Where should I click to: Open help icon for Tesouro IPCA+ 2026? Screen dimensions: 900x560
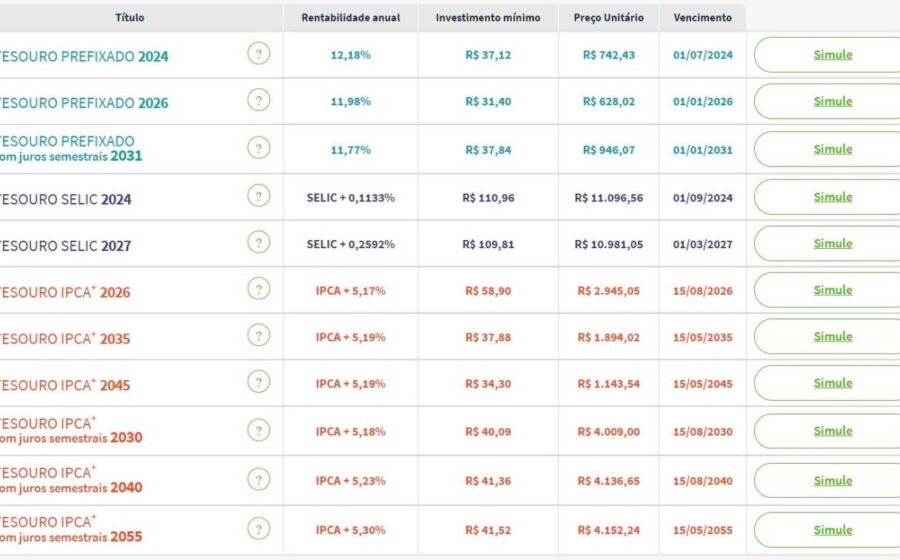pos(258,289)
